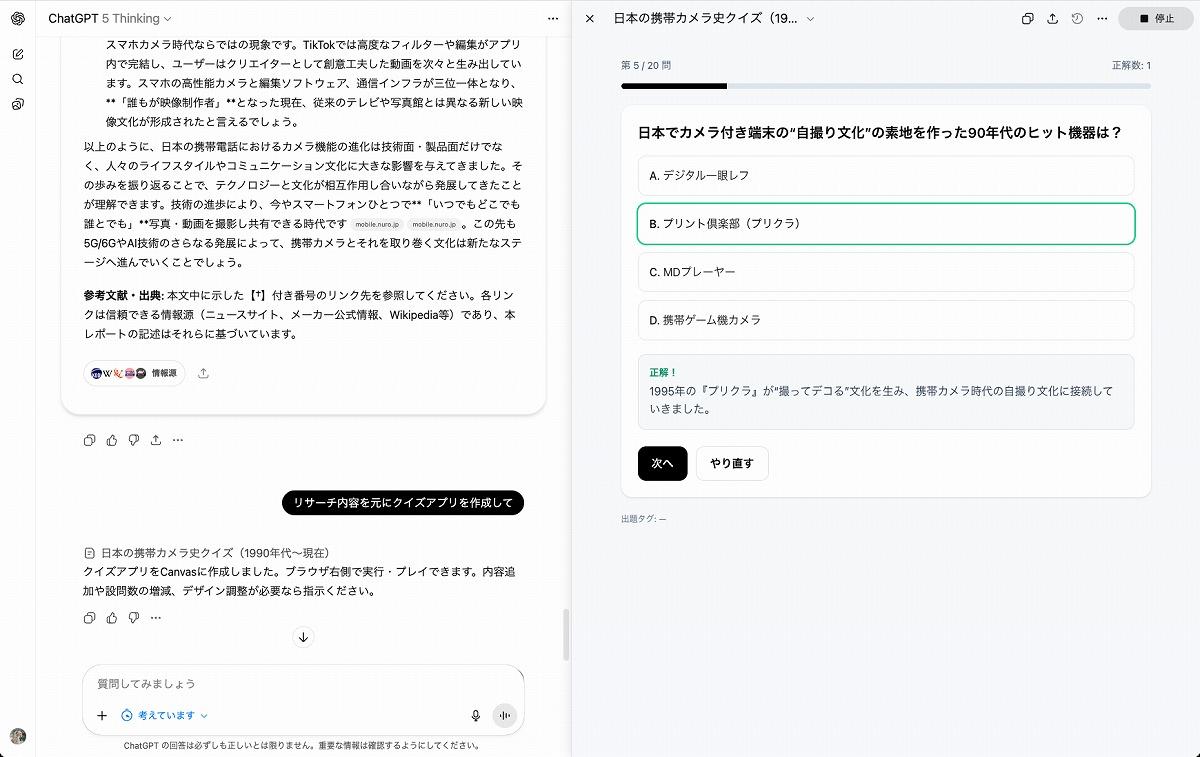This screenshot has height=757, width=1200.
Task: Open new chat from sidebar pencil icon
Action: pyautogui.click(x=18, y=54)
